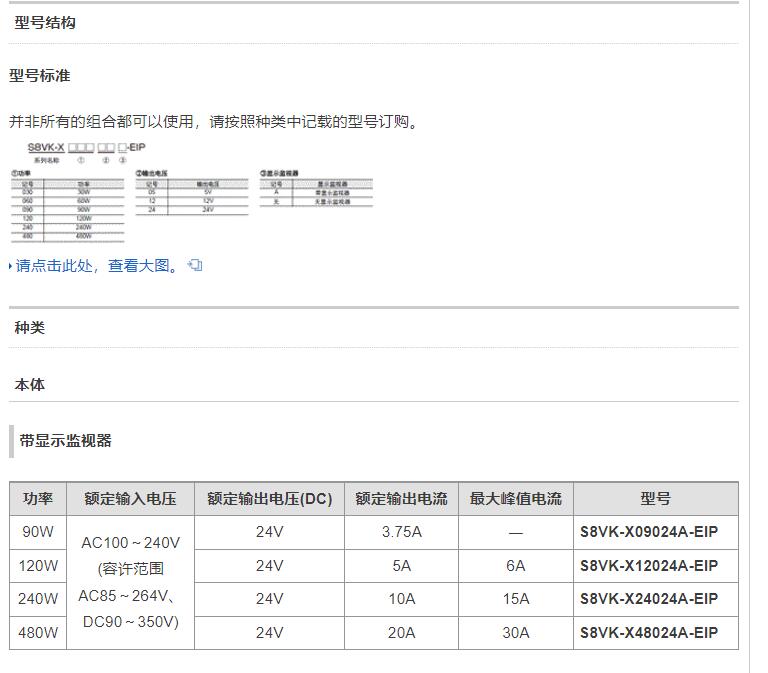Select the '型号结构' section heading
Viewport: 768px width, 673px height.
click(45, 23)
